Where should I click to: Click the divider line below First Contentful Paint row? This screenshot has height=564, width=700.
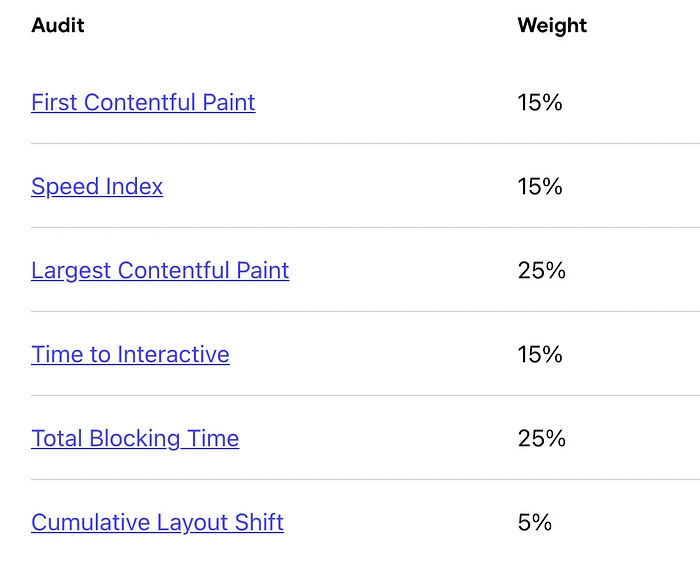pyautogui.click(x=360, y=143)
